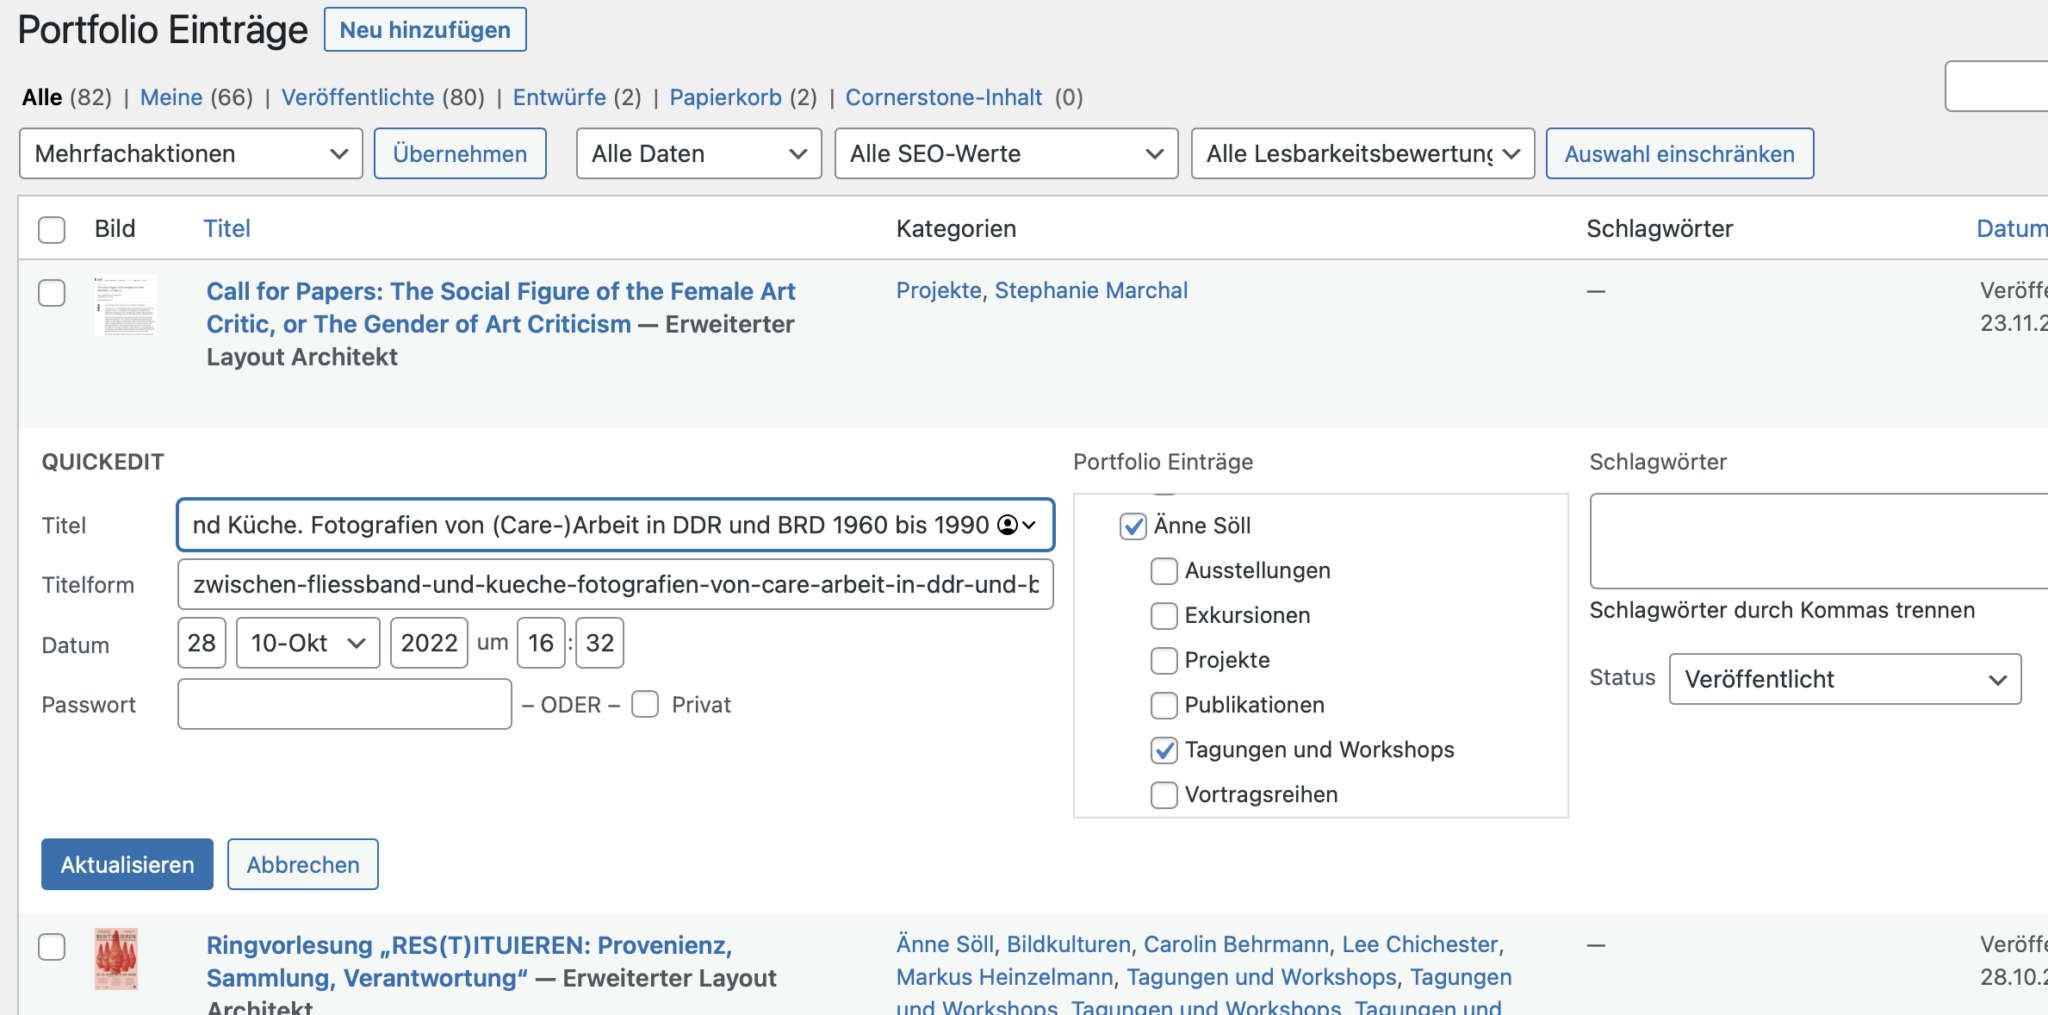The width and height of the screenshot is (2048, 1015).
Task: Open the Ringvorlesung entry thumbnail image
Action: click(116, 959)
